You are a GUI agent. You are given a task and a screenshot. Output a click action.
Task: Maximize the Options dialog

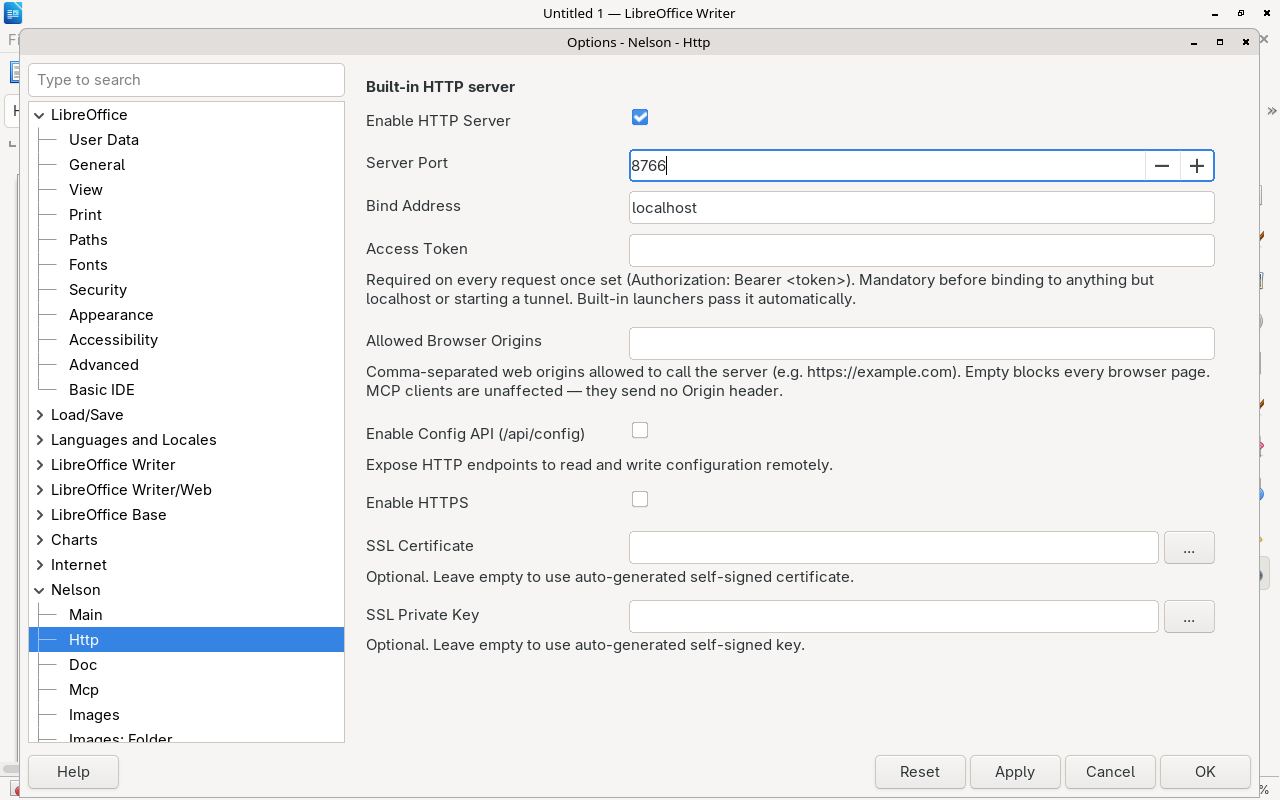pyautogui.click(x=1220, y=42)
